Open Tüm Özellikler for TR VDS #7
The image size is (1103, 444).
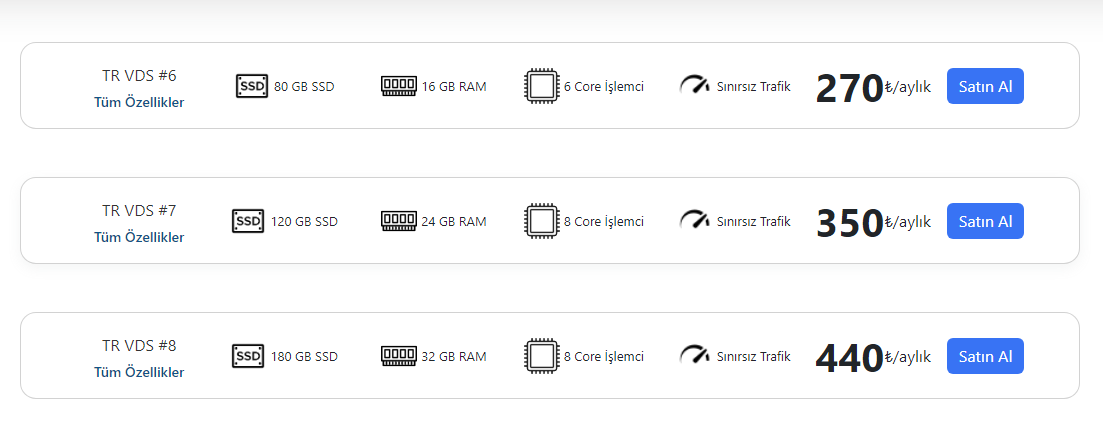tap(139, 237)
